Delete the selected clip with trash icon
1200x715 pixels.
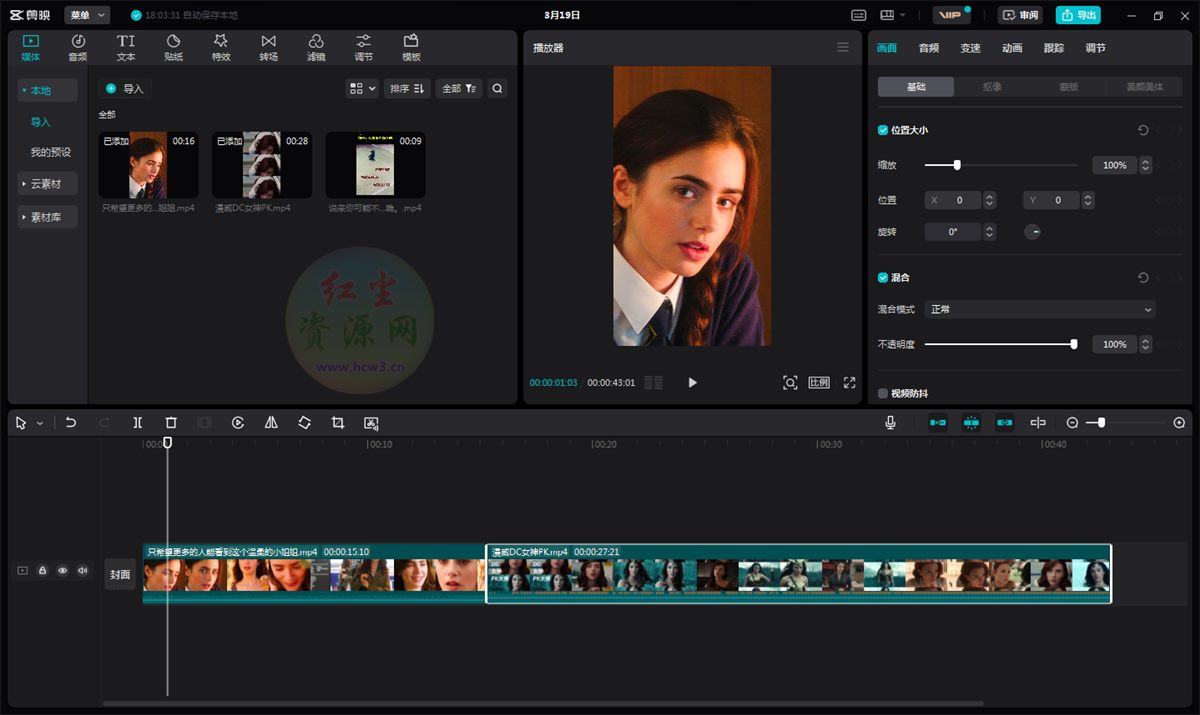pyautogui.click(x=171, y=423)
